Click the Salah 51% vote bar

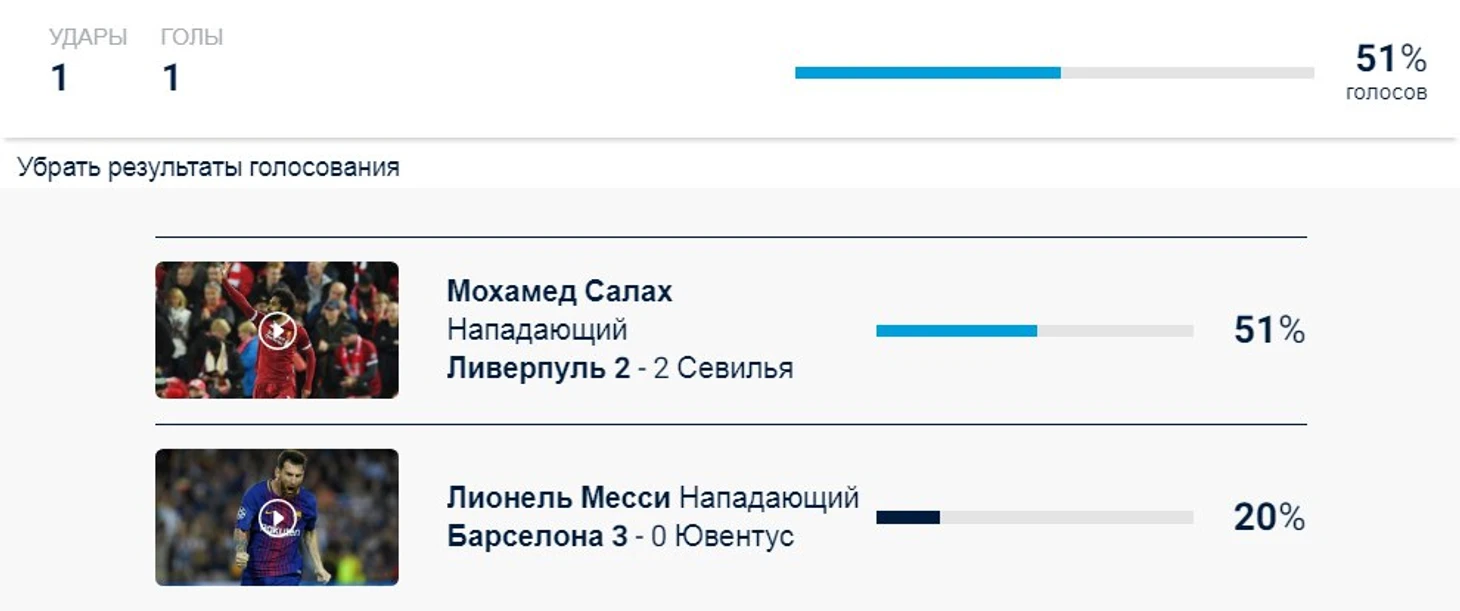[x=1034, y=331]
